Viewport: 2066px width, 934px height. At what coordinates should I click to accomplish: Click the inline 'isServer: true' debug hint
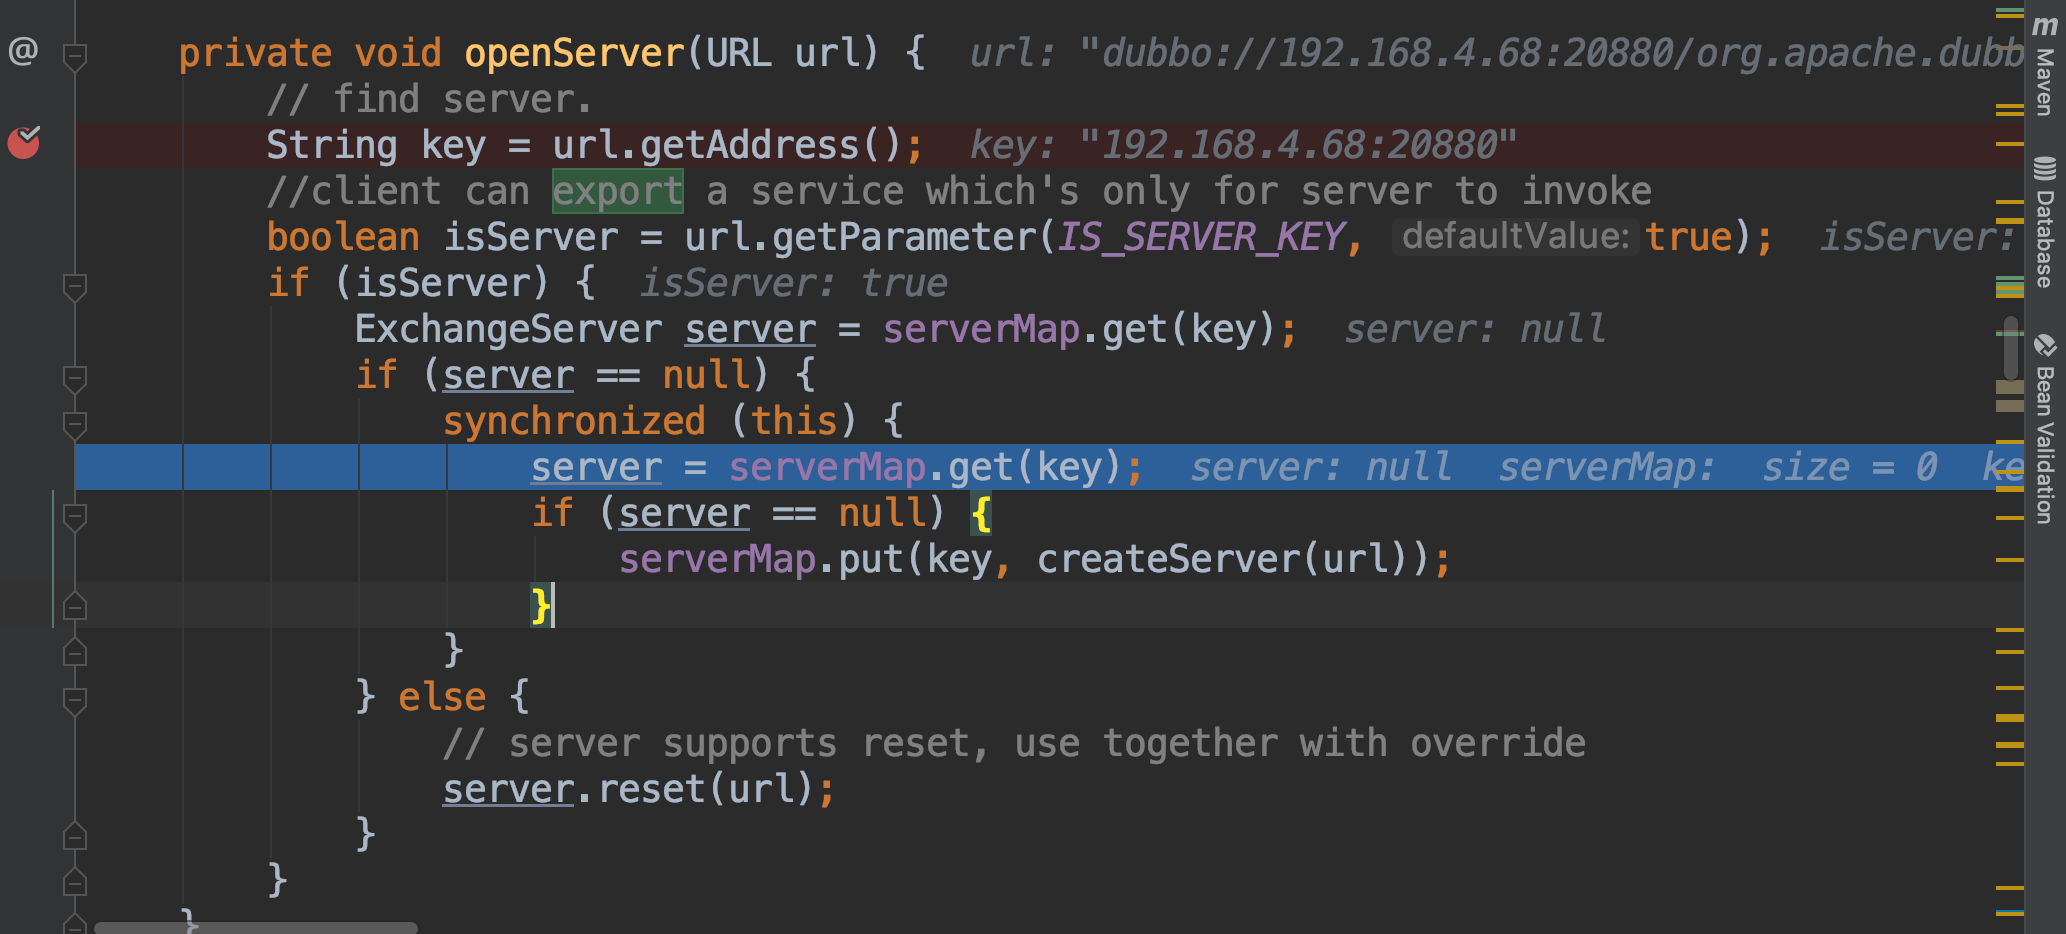click(x=794, y=283)
